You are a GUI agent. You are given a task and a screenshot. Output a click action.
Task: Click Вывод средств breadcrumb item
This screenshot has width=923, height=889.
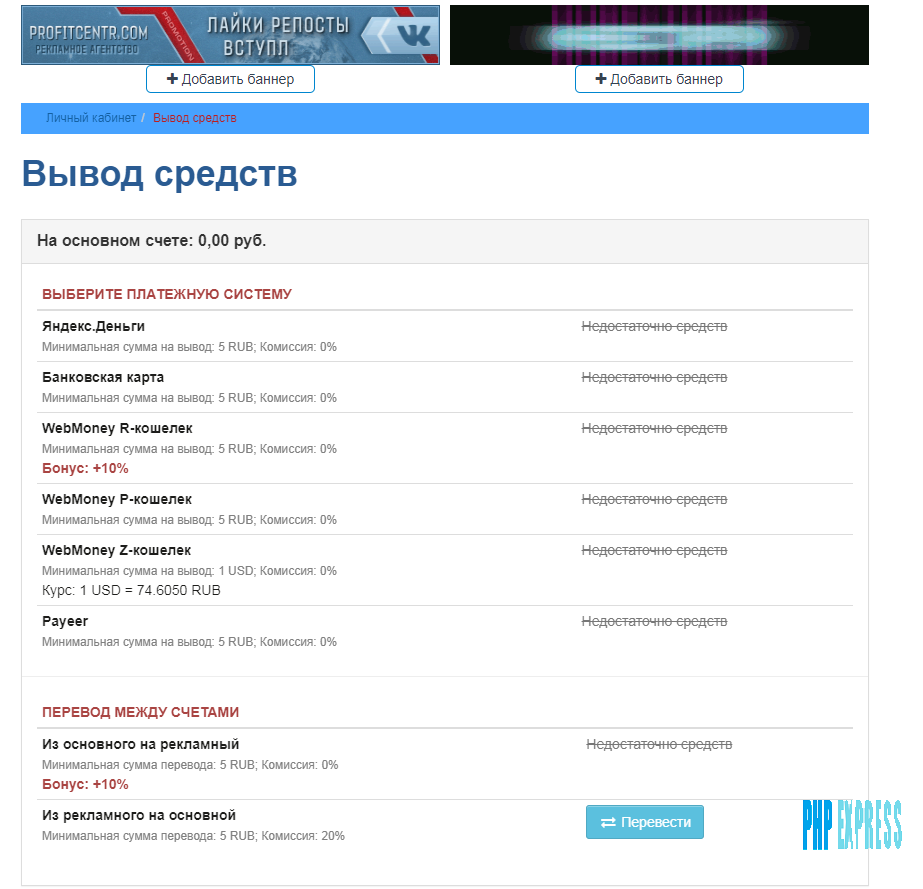[195, 118]
